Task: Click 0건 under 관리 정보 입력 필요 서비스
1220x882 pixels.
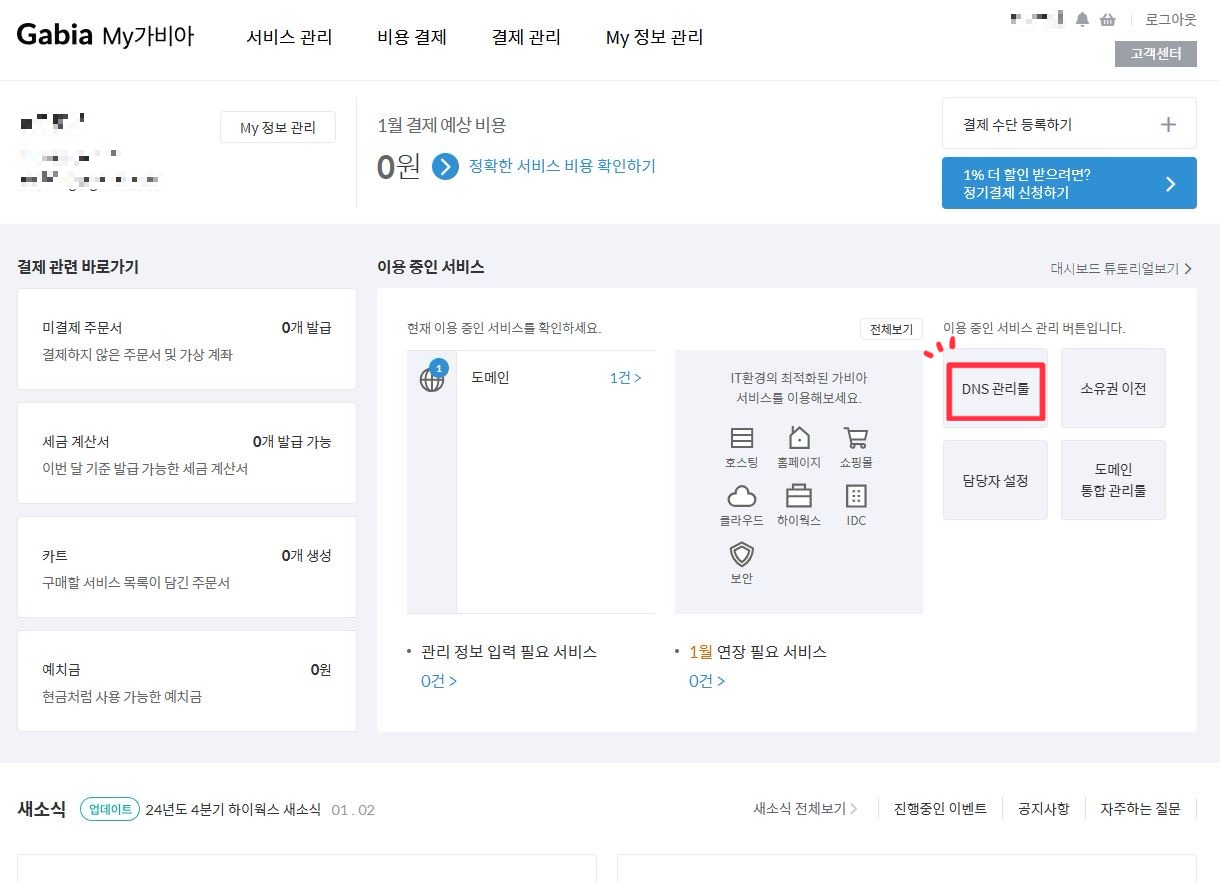Action: 438,681
